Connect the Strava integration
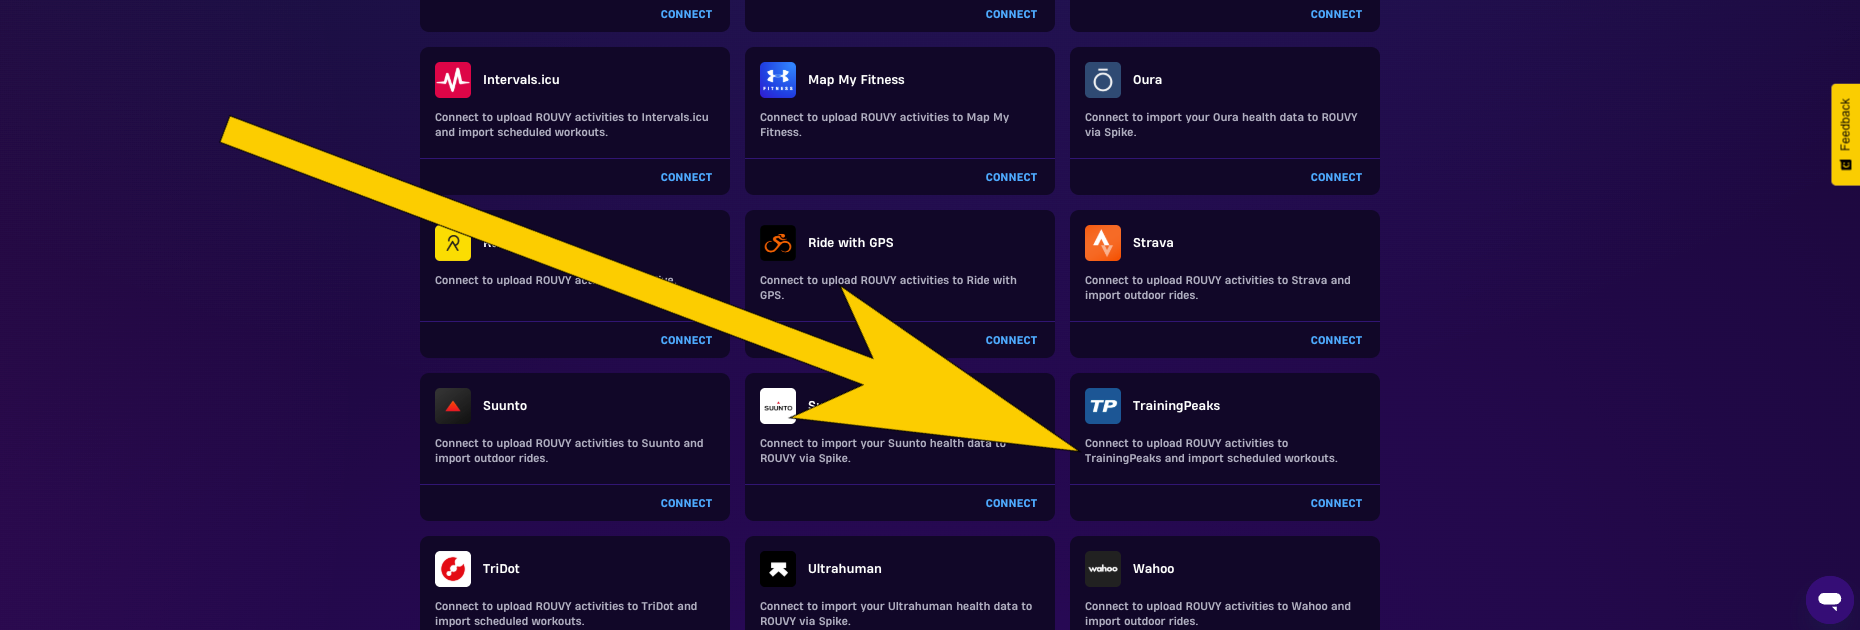 click(x=1336, y=340)
